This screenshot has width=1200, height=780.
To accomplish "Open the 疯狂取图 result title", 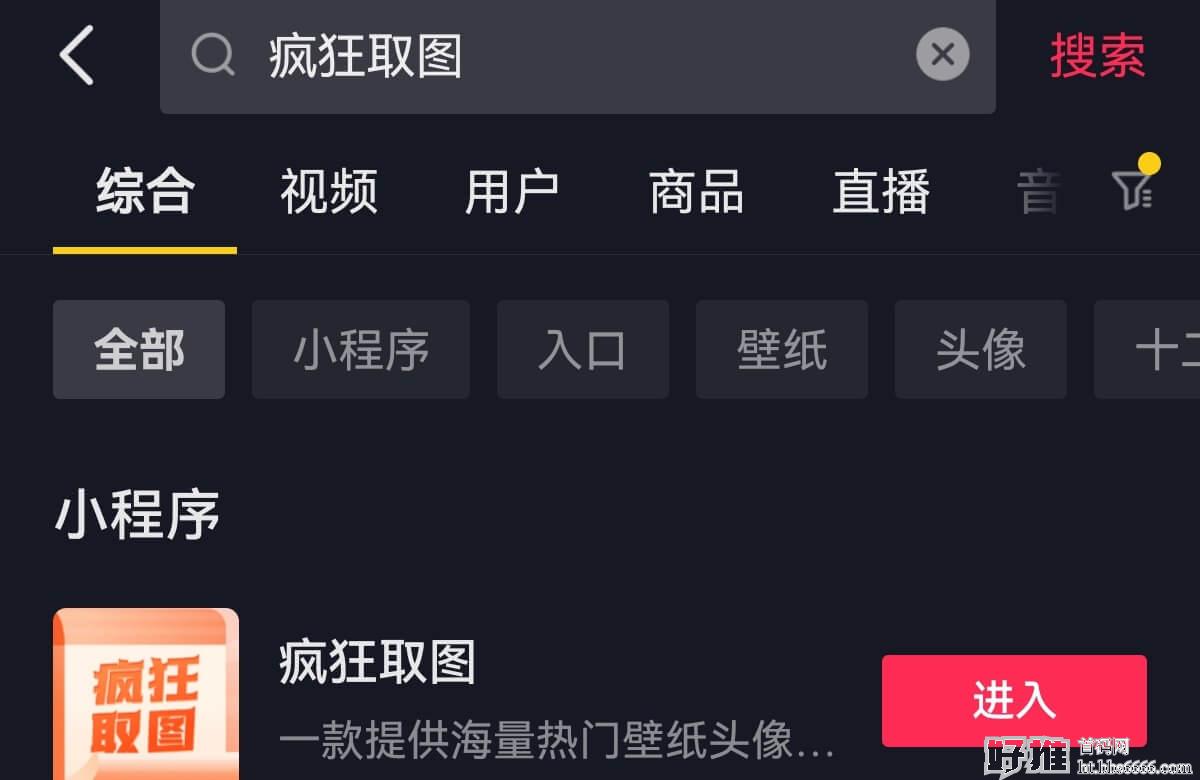I will pos(377,662).
